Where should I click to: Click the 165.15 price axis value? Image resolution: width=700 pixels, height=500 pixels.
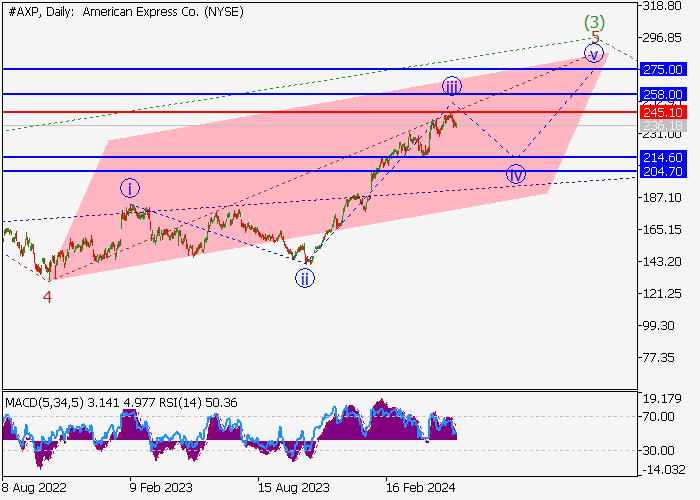[x=662, y=229]
